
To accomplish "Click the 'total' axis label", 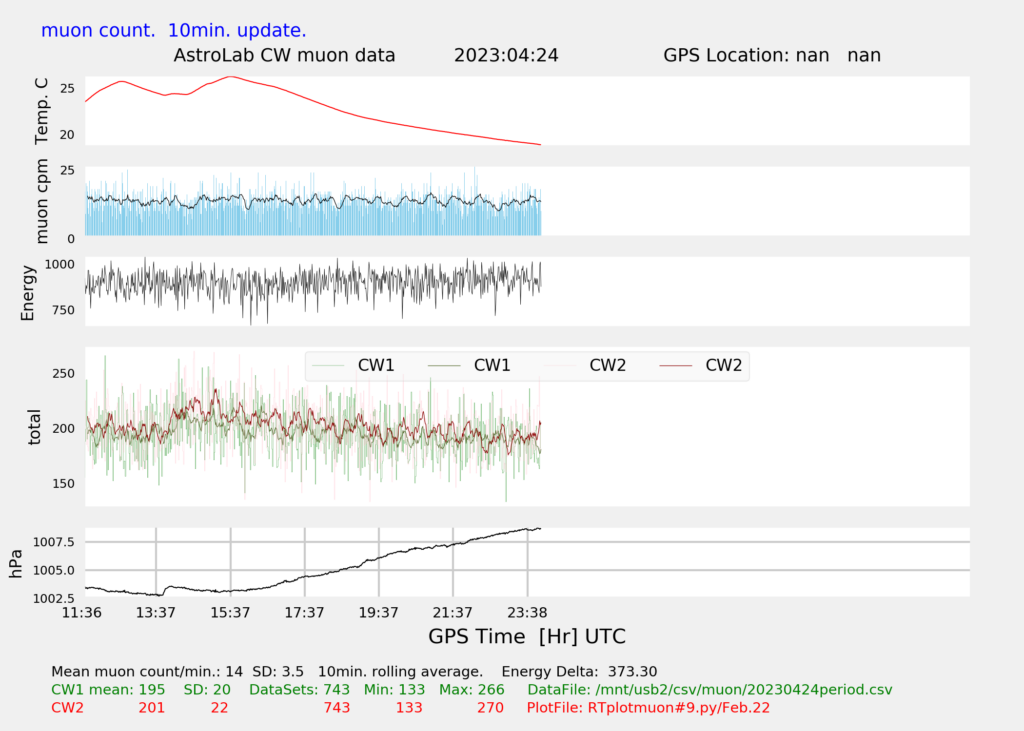I will click(x=34, y=427).
